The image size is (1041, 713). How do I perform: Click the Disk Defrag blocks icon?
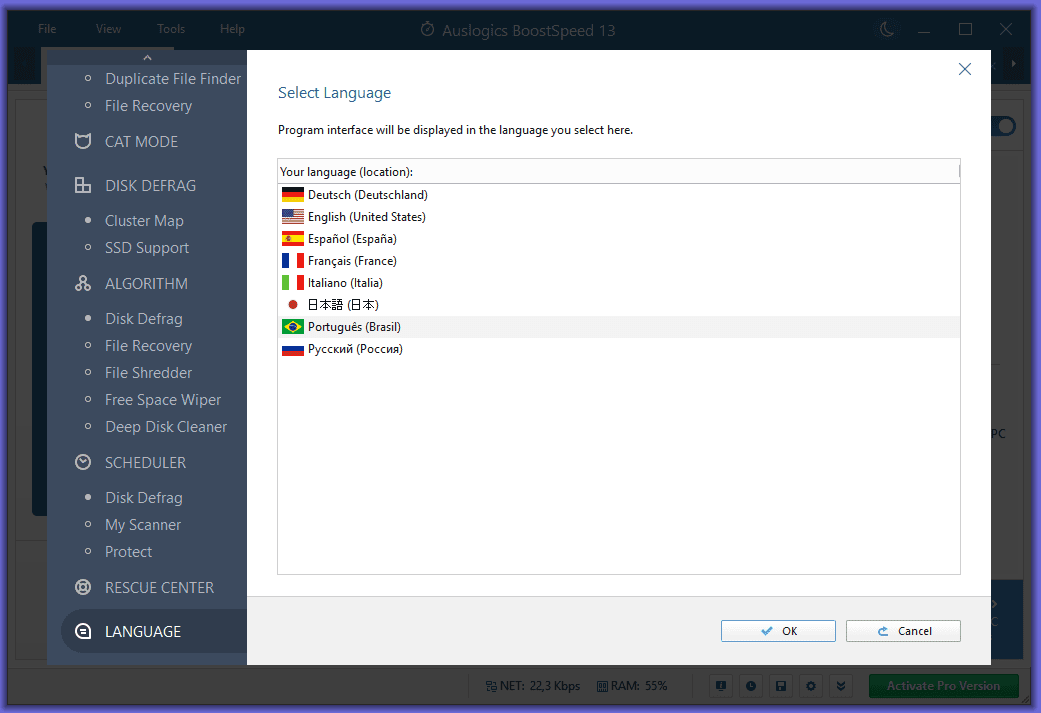83,185
